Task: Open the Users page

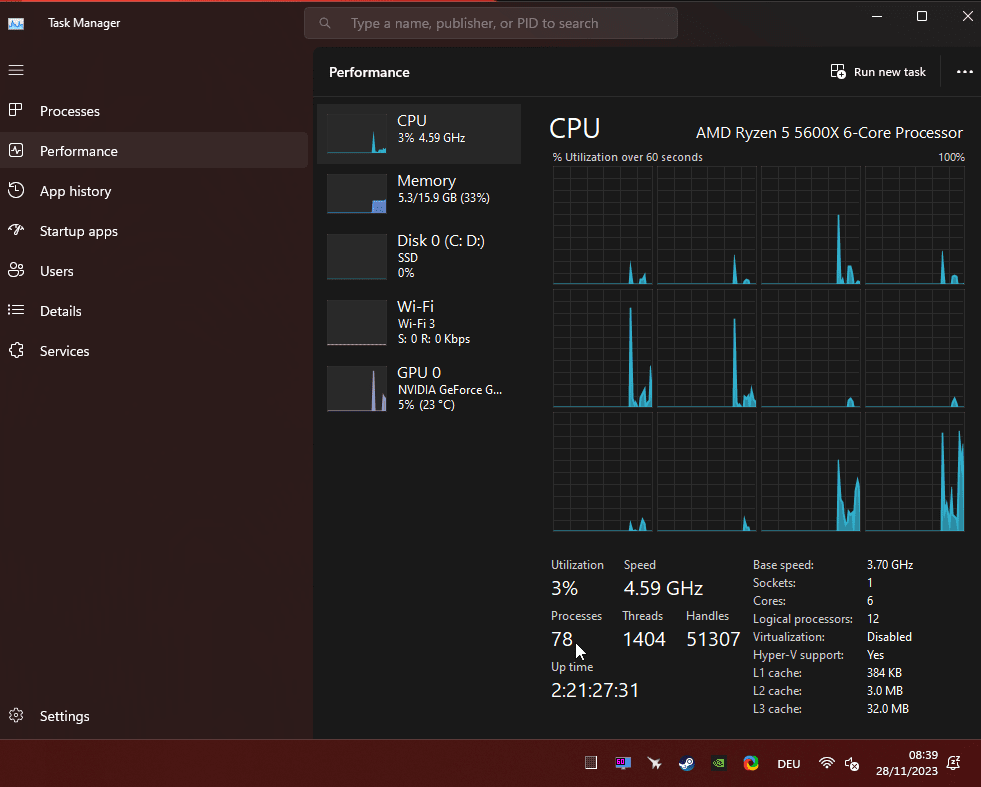Action: tap(154, 271)
